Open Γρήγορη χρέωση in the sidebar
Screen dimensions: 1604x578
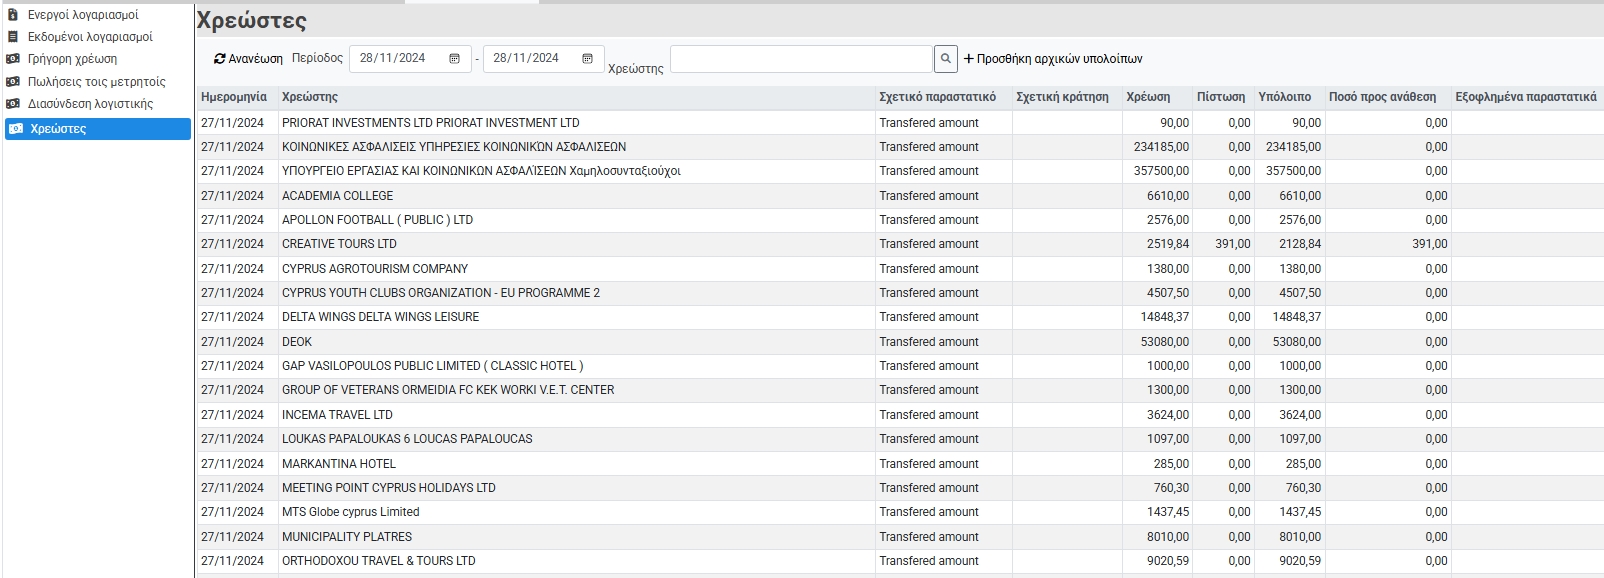coord(72,59)
